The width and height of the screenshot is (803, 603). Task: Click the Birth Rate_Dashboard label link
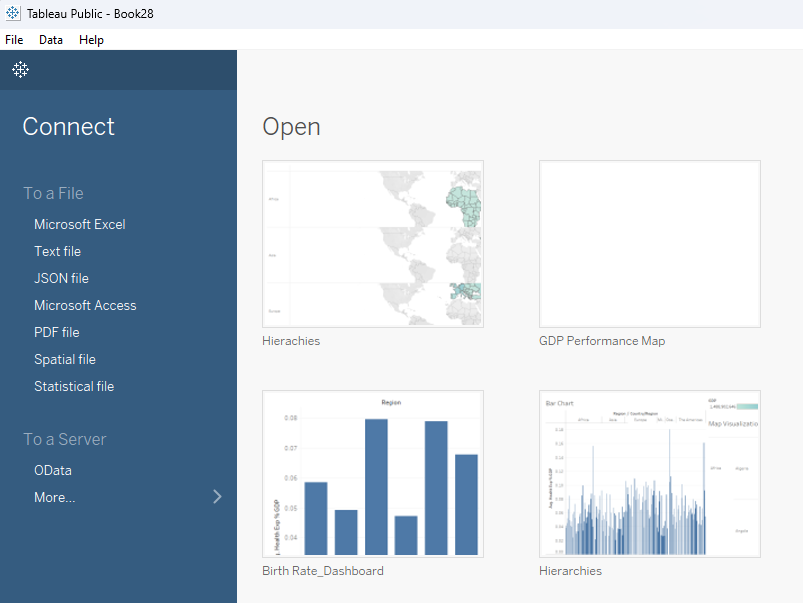[321, 570]
